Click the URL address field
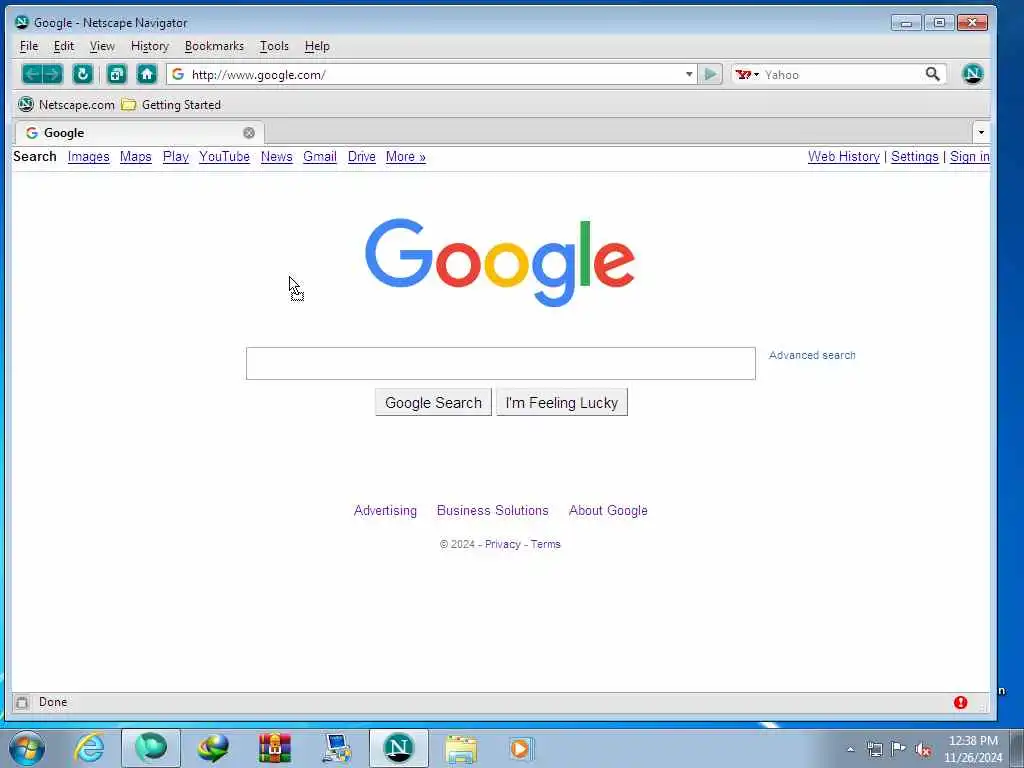Image resolution: width=1024 pixels, height=768 pixels. pos(434,74)
